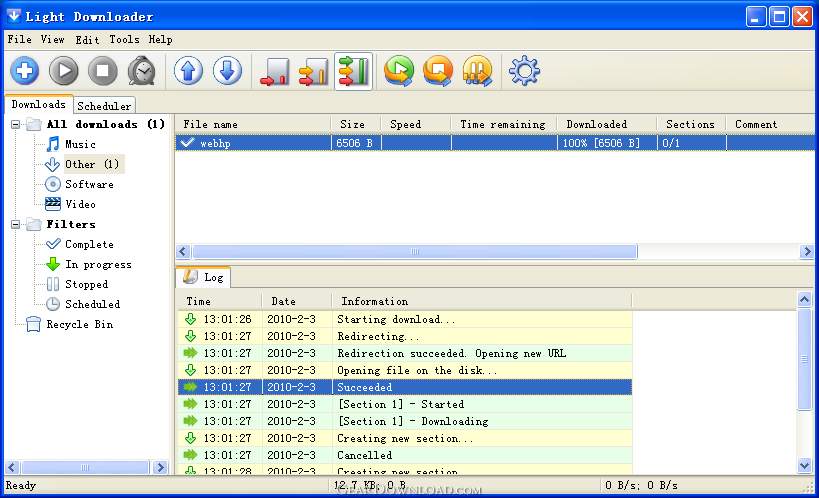
Task: Select the high speed mode icon (green bars)
Action: (354, 71)
